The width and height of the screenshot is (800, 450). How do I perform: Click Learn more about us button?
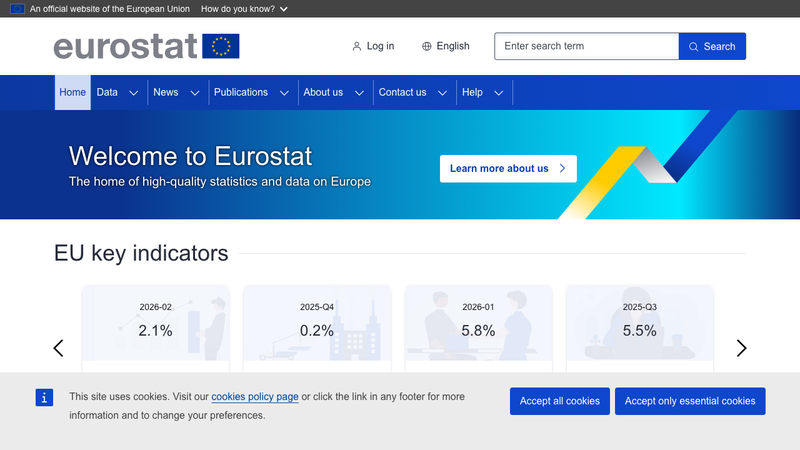508,168
